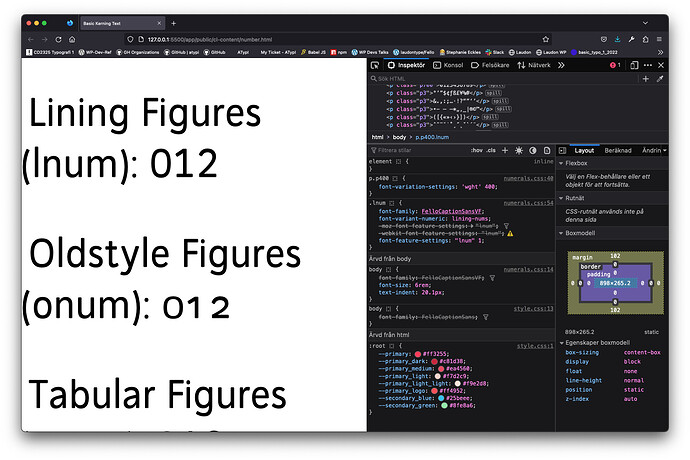Image resolution: width=690 pixels, height=460 pixels.
Task: Open the Nätverk tab
Action: (537, 65)
